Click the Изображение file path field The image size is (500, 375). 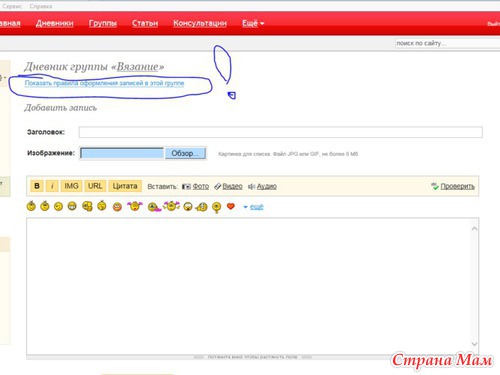pos(122,153)
